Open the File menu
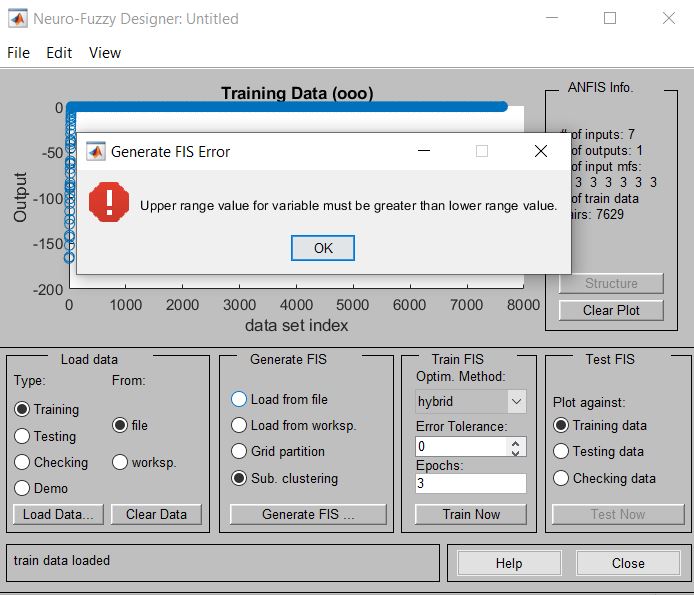The image size is (694, 595). [18, 53]
